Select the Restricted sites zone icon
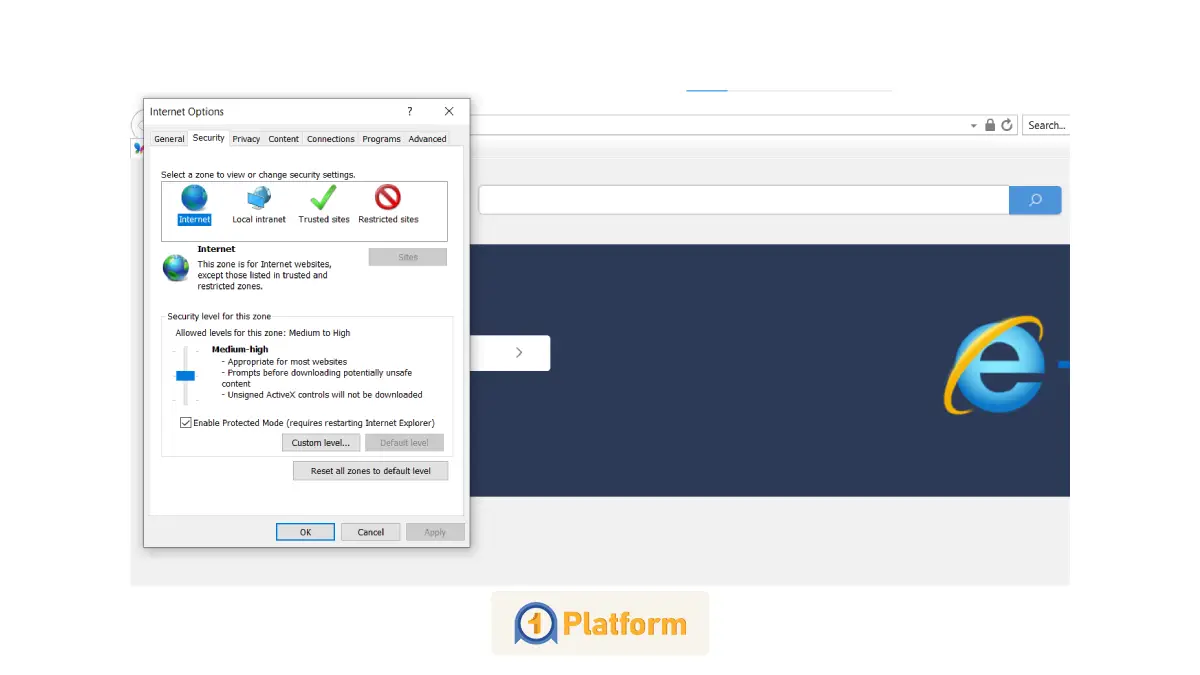This screenshot has width=1200, height=675. click(388, 198)
